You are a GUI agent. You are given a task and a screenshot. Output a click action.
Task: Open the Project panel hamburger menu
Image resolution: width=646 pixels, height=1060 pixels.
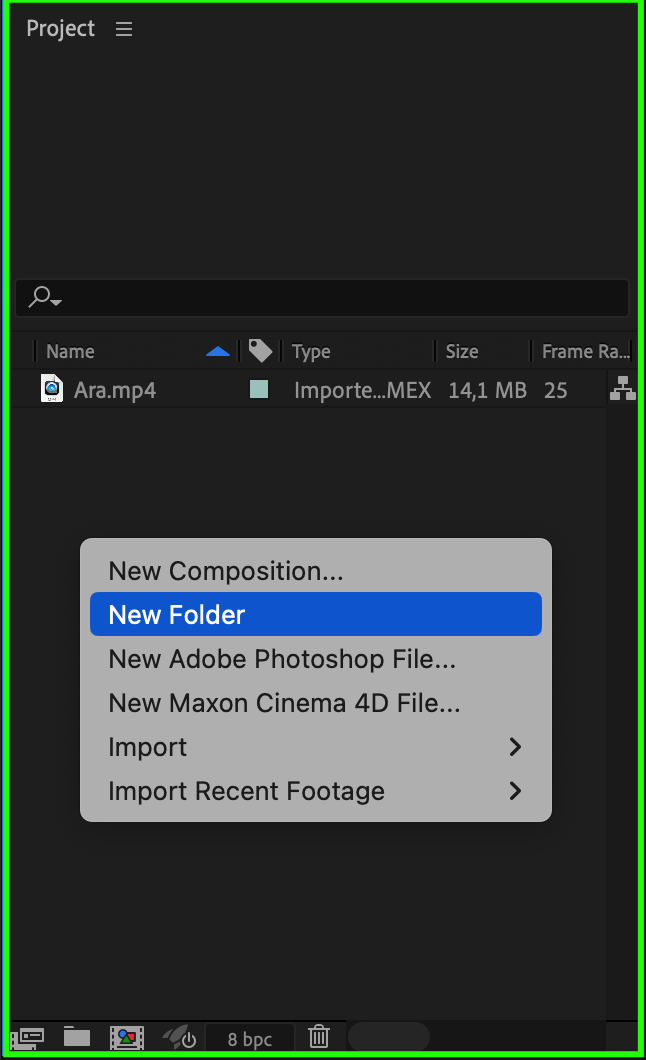pyautogui.click(x=124, y=29)
